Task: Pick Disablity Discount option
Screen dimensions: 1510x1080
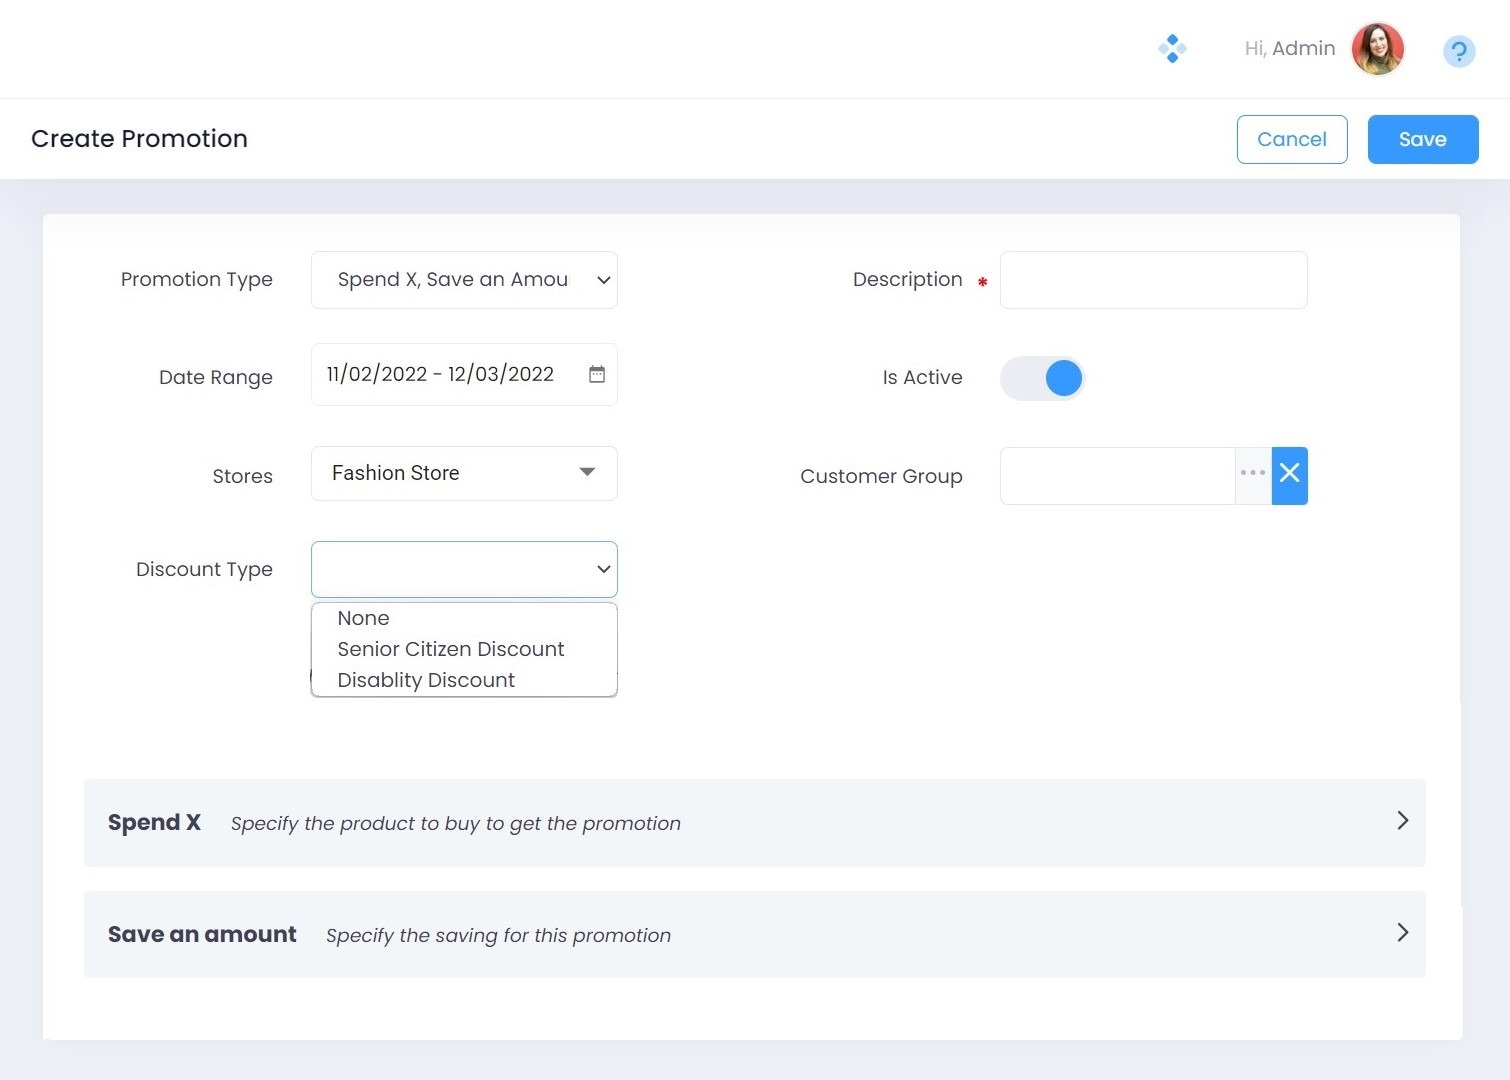Action: (426, 680)
